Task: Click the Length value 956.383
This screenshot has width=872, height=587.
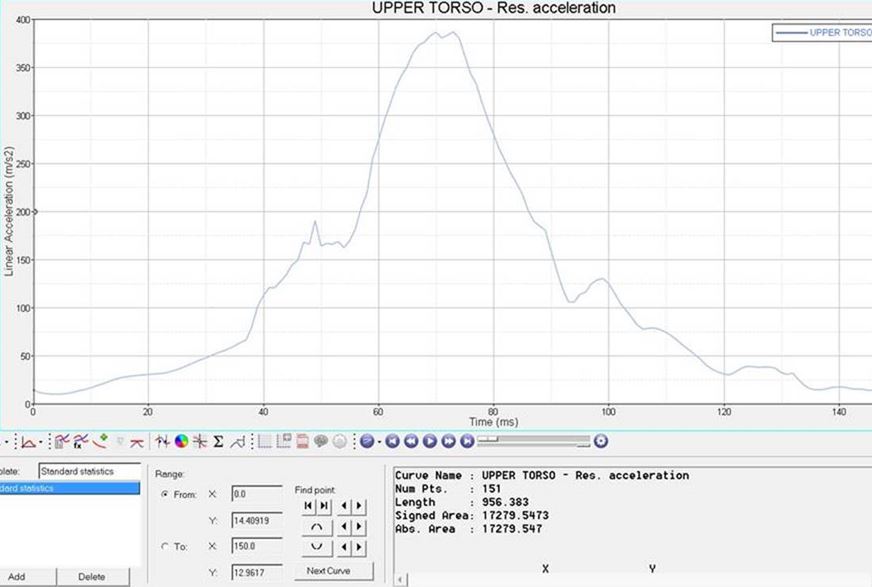Action: [506, 502]
